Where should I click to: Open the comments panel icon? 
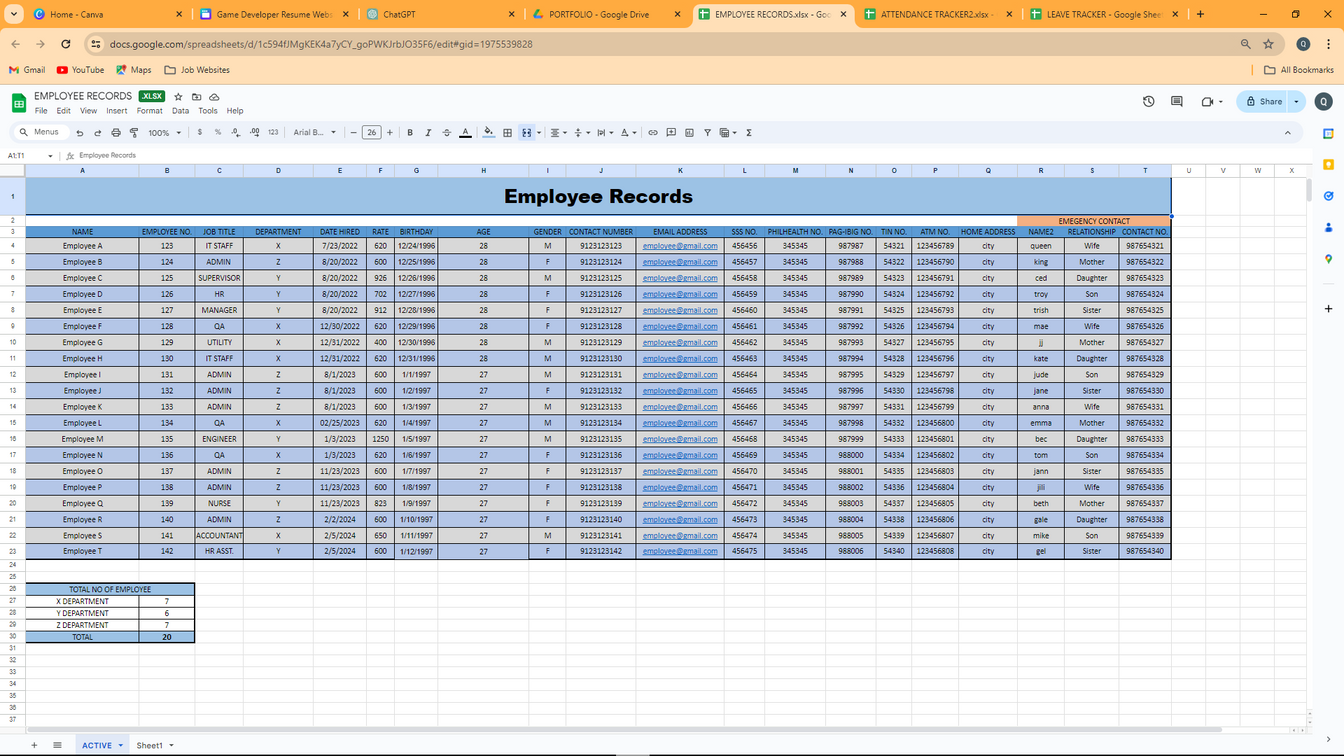click(x=1176, y=102)
